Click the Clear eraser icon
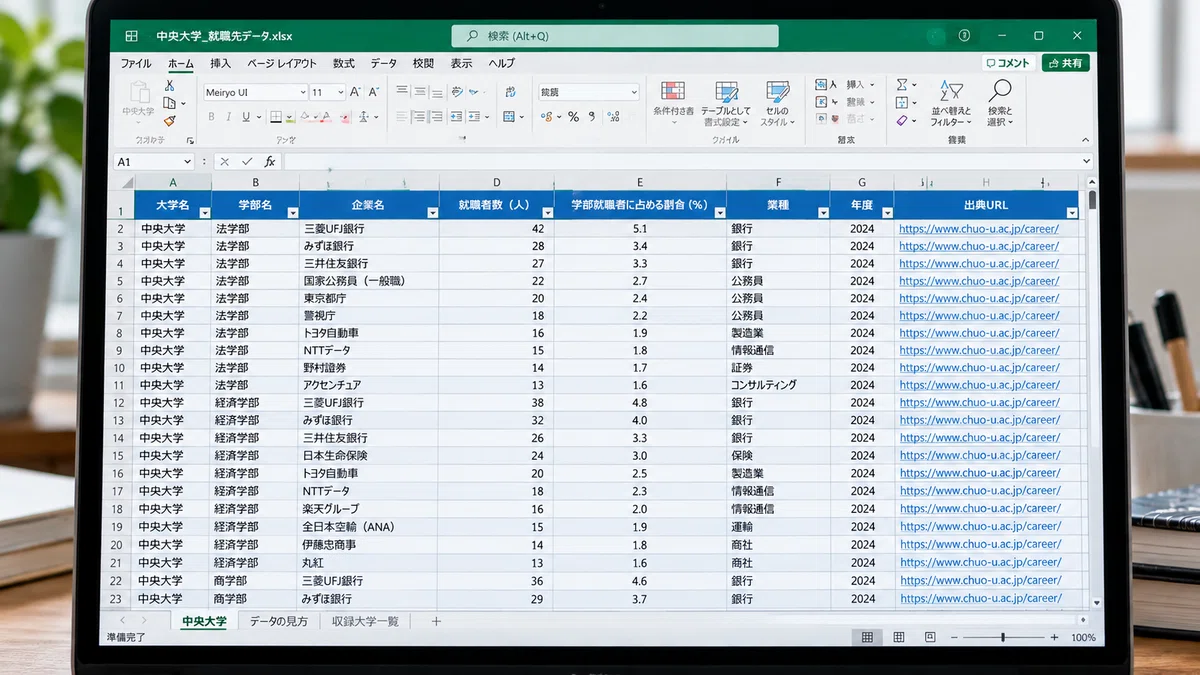 click(902, 120)
